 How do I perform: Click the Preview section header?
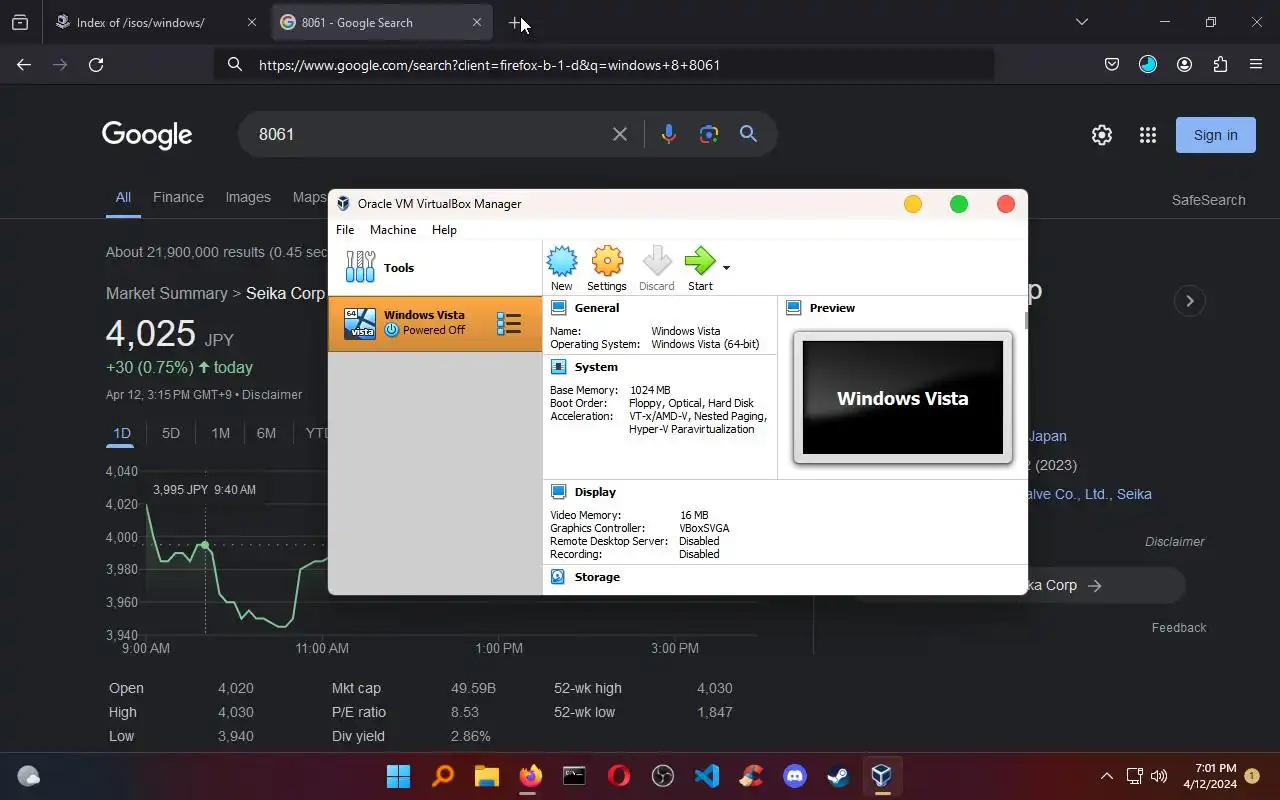(x=832, y=308)
